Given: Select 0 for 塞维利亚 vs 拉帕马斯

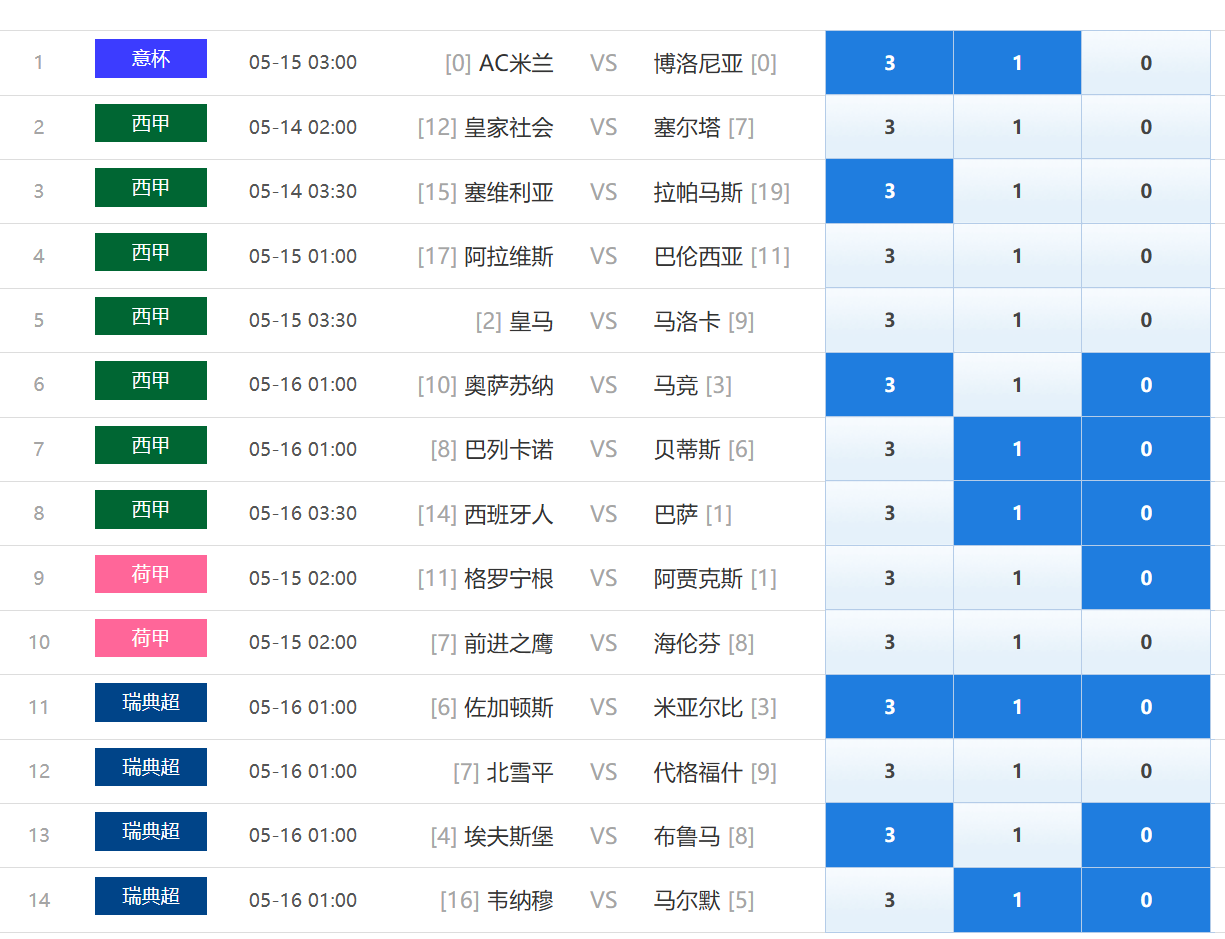Looking at the screenshot, I should pyautogui.click(x=1146, y=191).
